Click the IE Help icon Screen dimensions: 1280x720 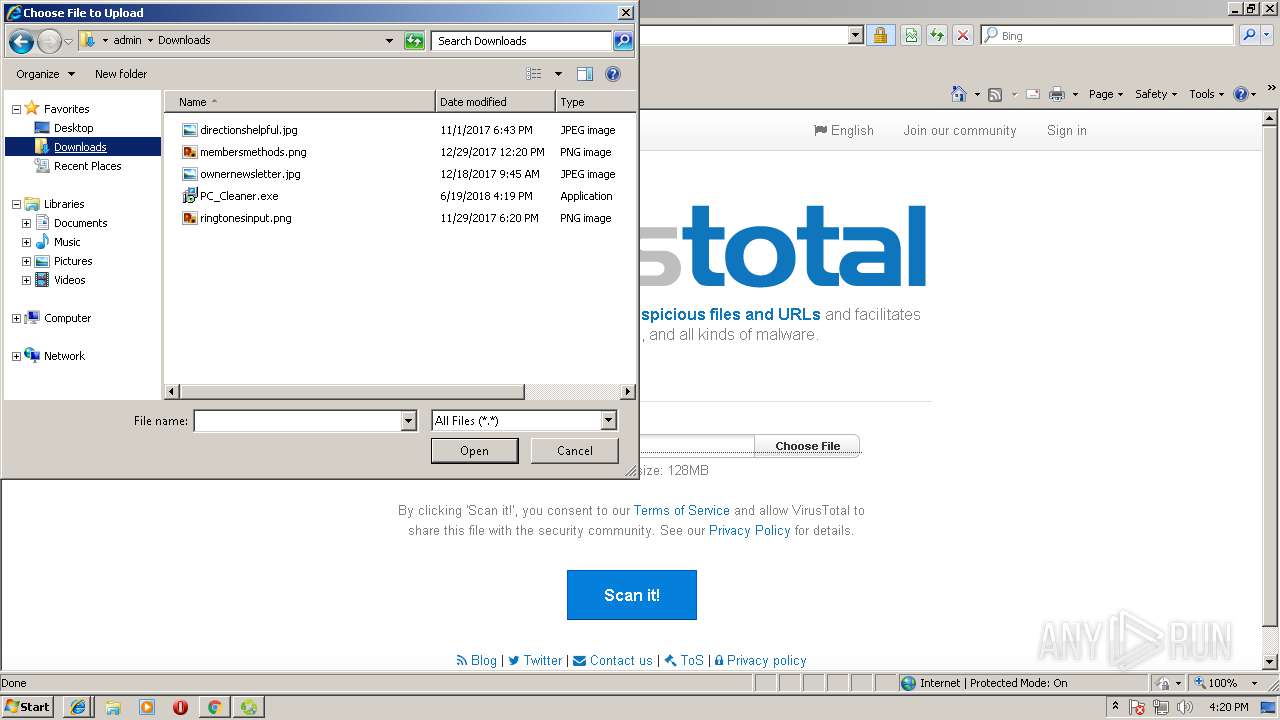click(1241, 94)
